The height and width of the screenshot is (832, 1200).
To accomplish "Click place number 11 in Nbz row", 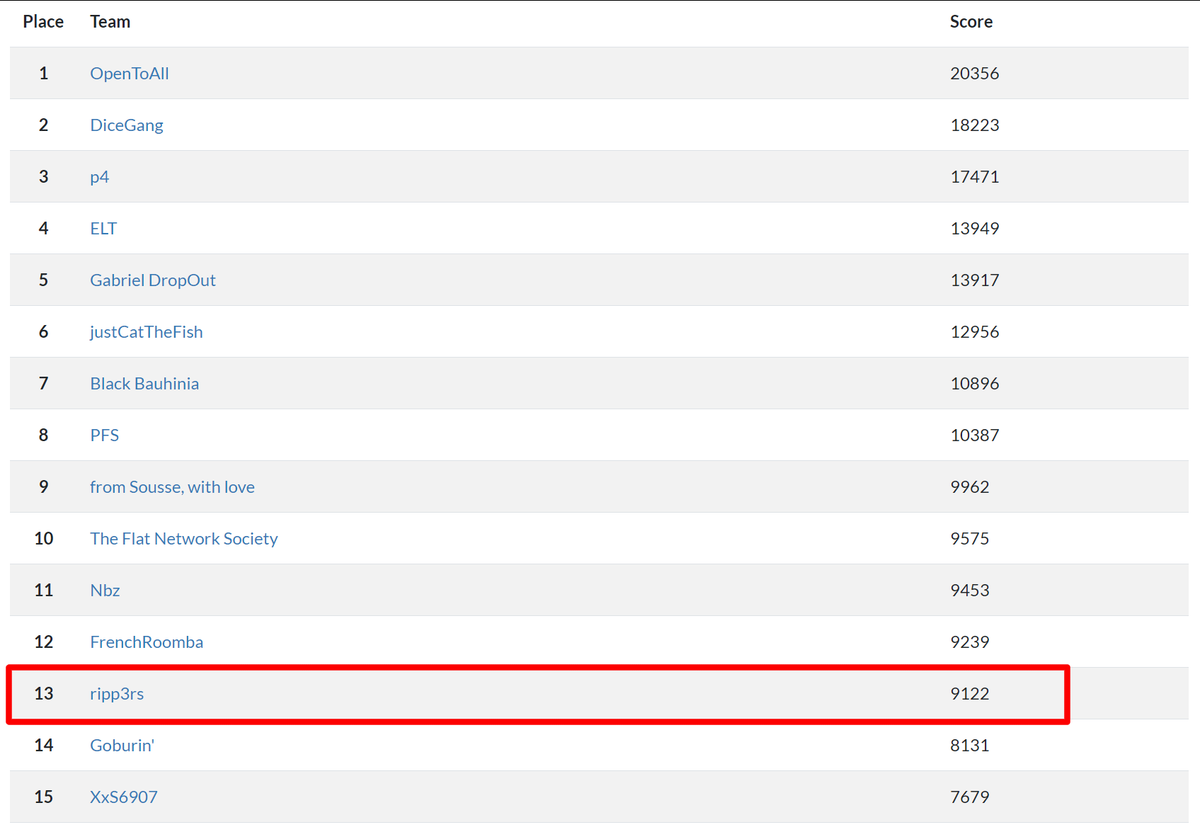I will (x=44, y=590).
